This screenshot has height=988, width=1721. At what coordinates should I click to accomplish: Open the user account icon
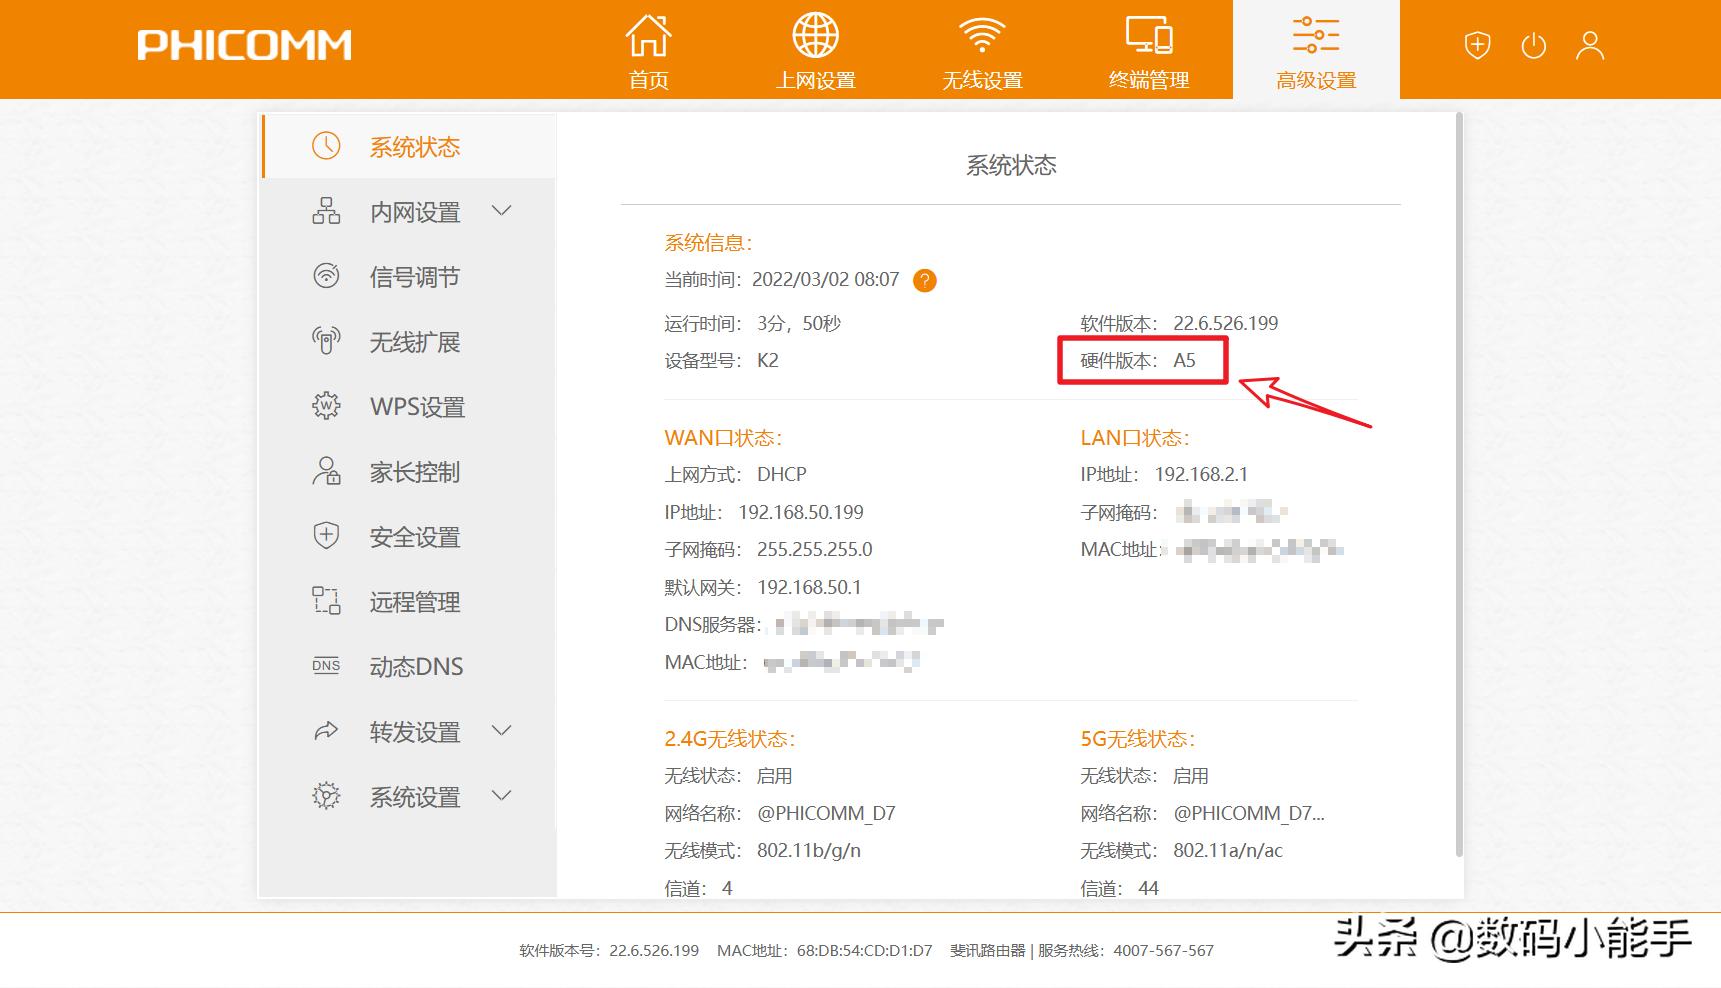(1590, 45)
